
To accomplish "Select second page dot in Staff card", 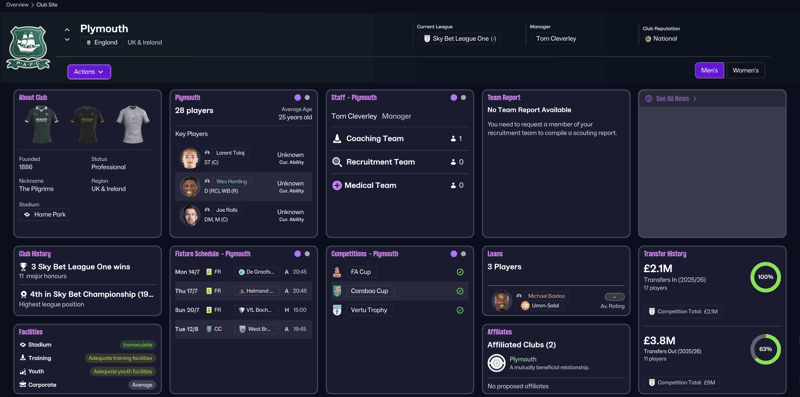I will tap(463, 97).
